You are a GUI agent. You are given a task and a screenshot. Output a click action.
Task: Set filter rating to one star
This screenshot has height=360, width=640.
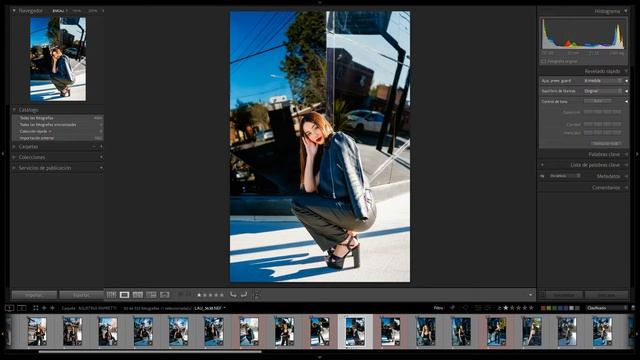pos(506,308)
